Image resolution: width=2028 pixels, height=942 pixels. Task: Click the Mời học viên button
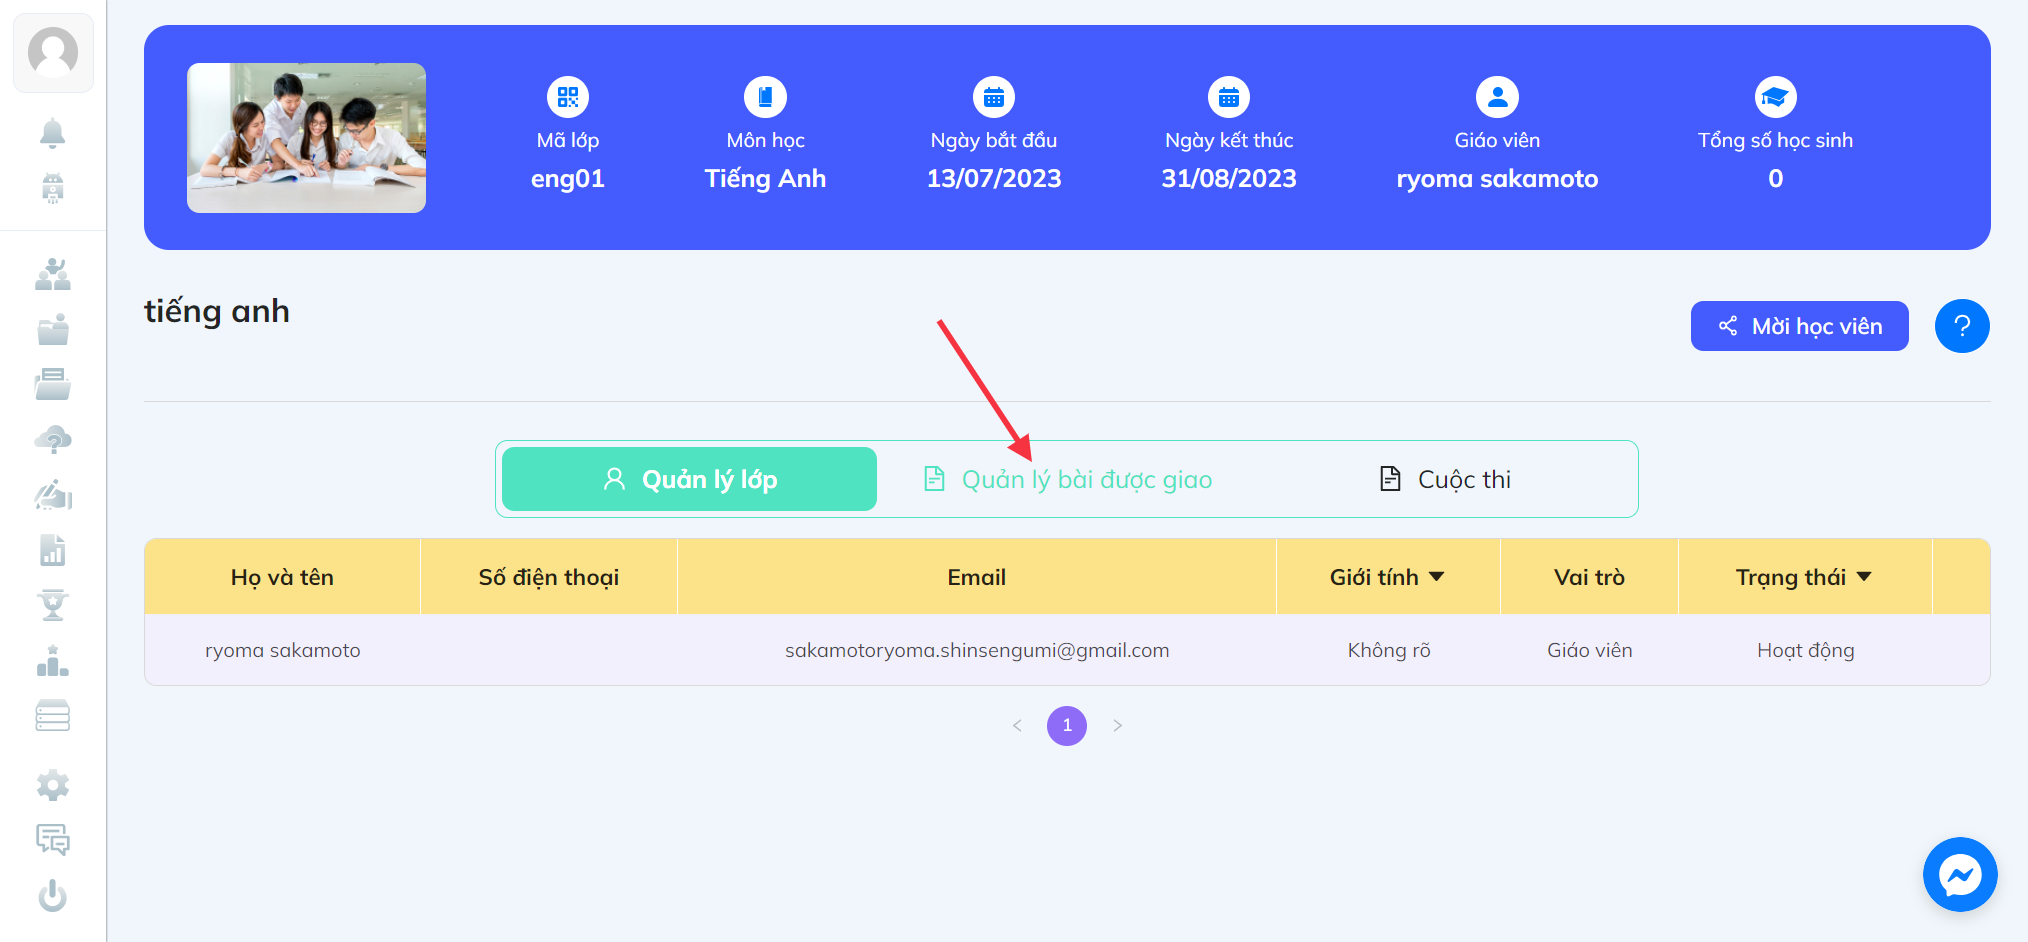pos(1799,326)
